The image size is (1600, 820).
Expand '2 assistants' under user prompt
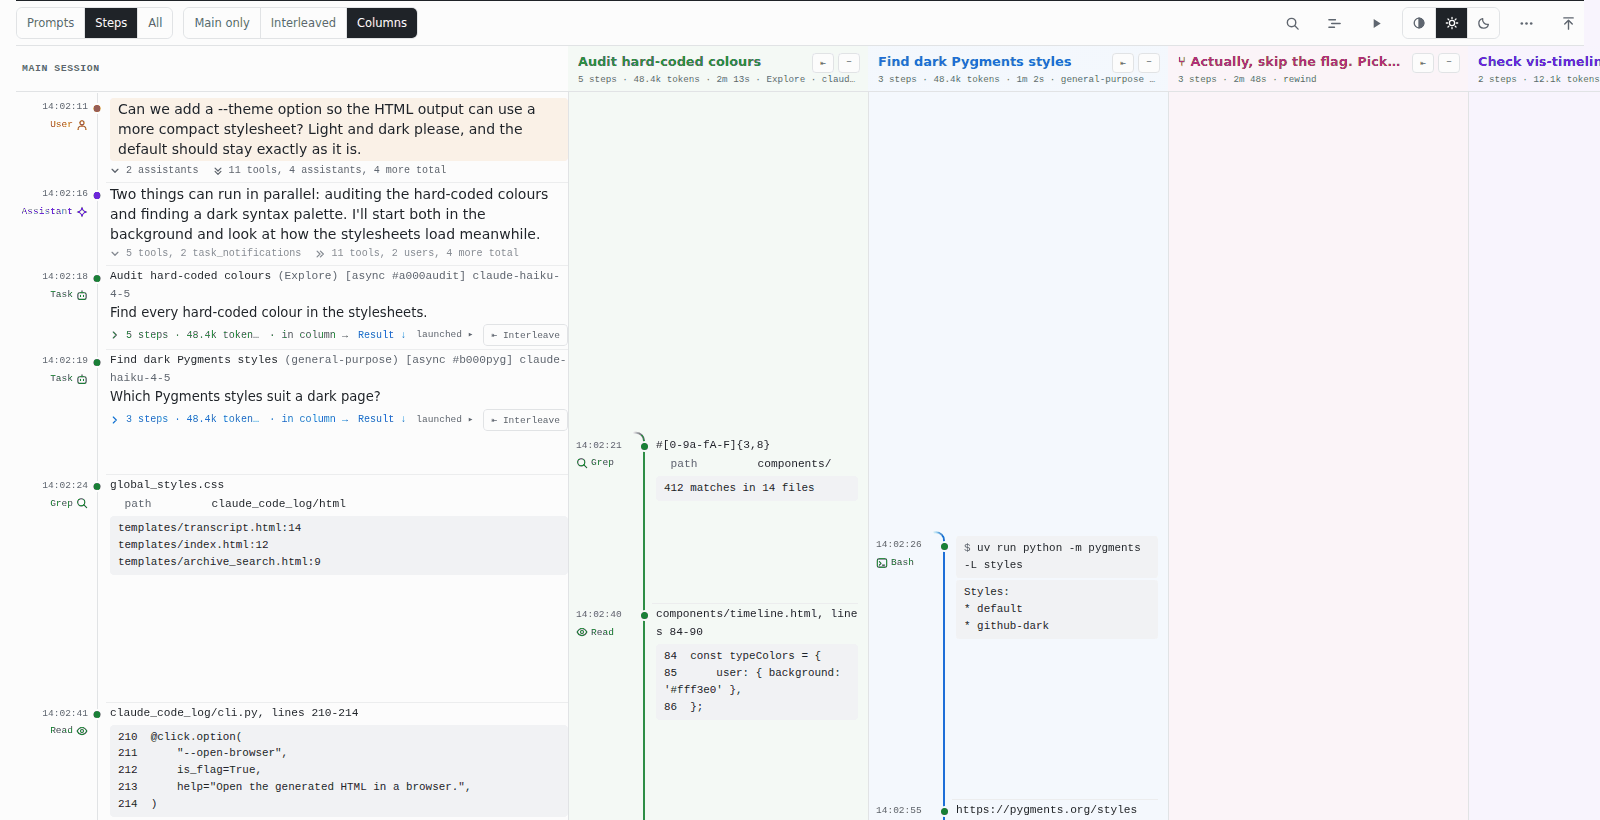coord(155,170)
